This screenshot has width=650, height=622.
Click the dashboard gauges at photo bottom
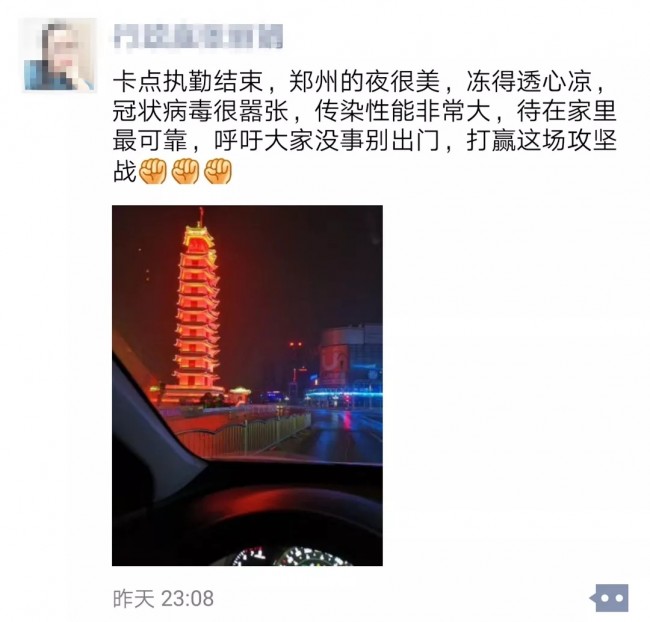click(292, 556)
